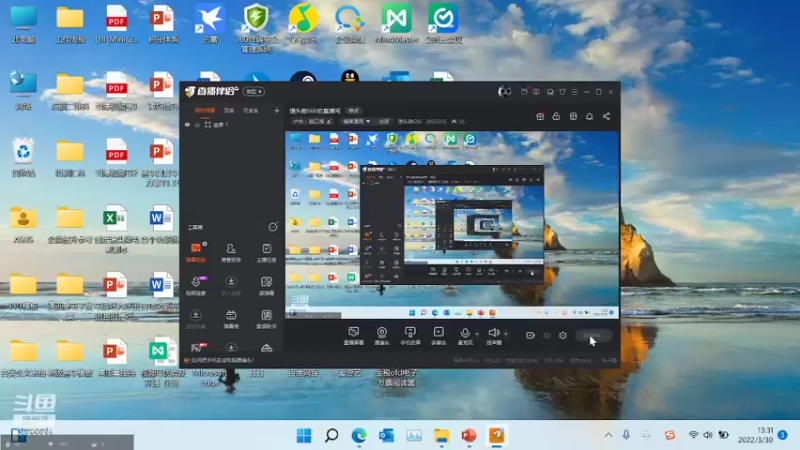
Task: Open the tool with red badge in bottom toolbox row
Action: click(197, 348)
